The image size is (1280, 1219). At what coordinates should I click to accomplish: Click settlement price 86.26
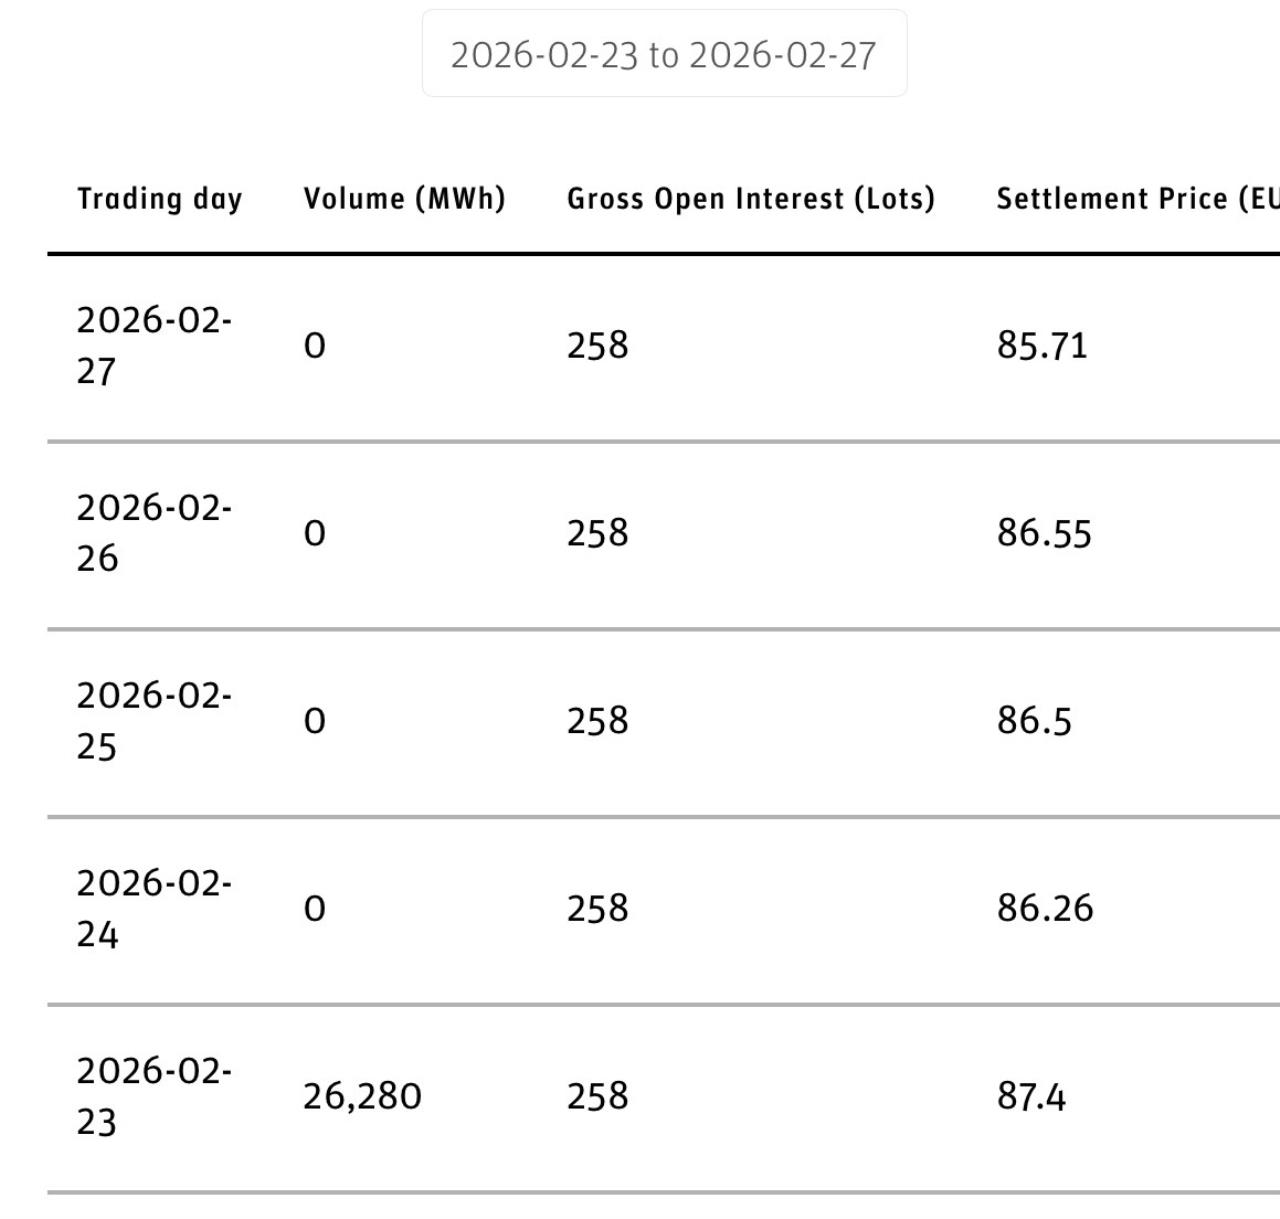click(x=1045, y=908)
